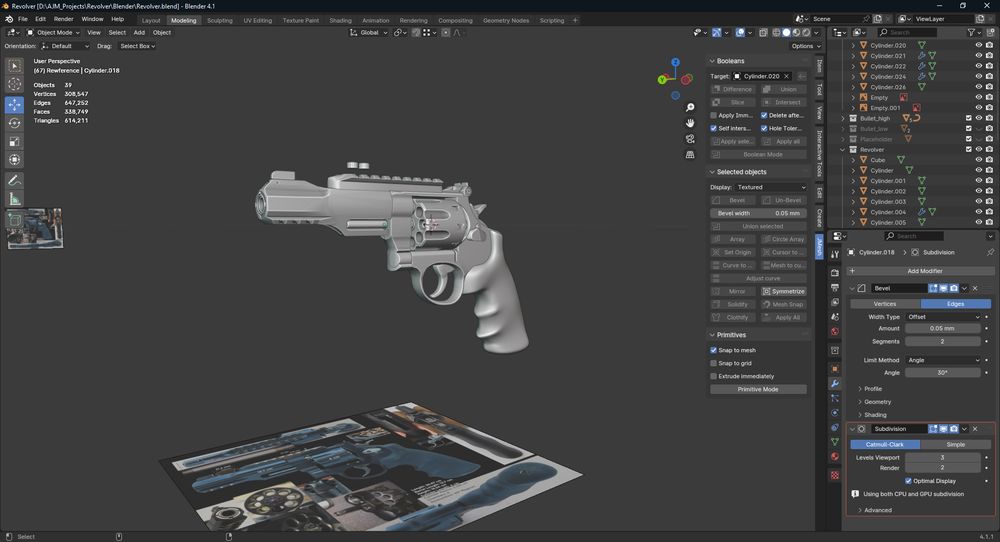Select the Simple subdivision type
Screen dimensions: 1000x542
tap(955, 444)
